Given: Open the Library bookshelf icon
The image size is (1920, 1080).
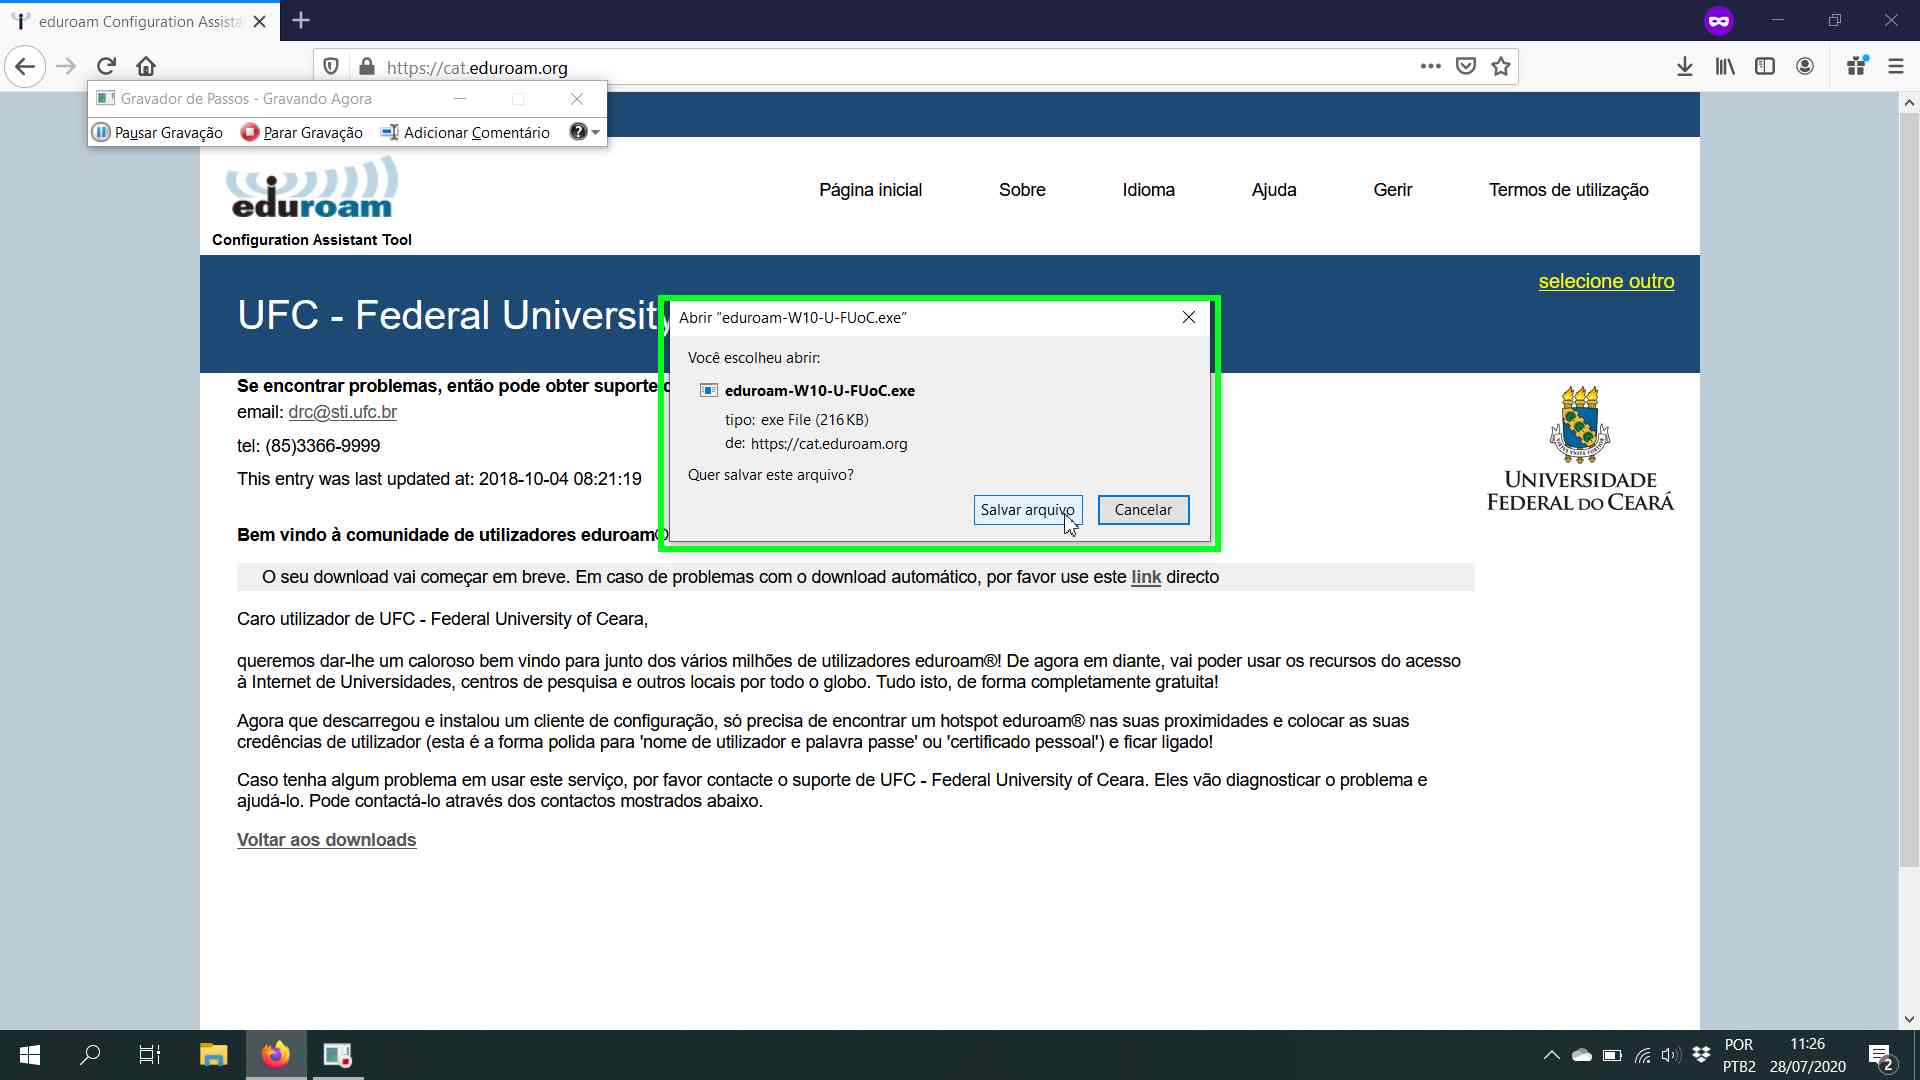Looking at the screenshot, I should point(1725,67).
